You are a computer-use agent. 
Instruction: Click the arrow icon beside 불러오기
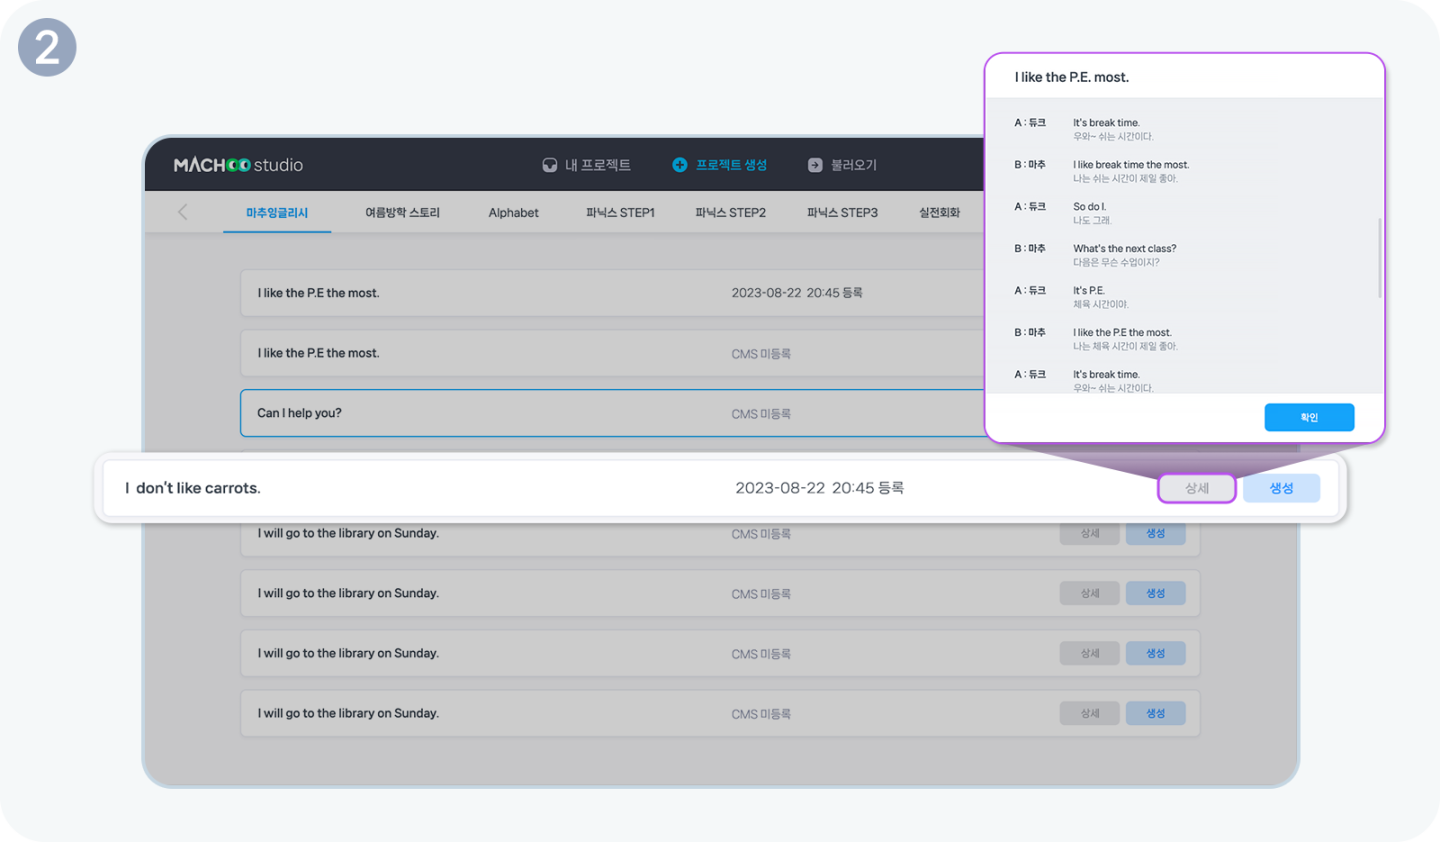(815, 165)
